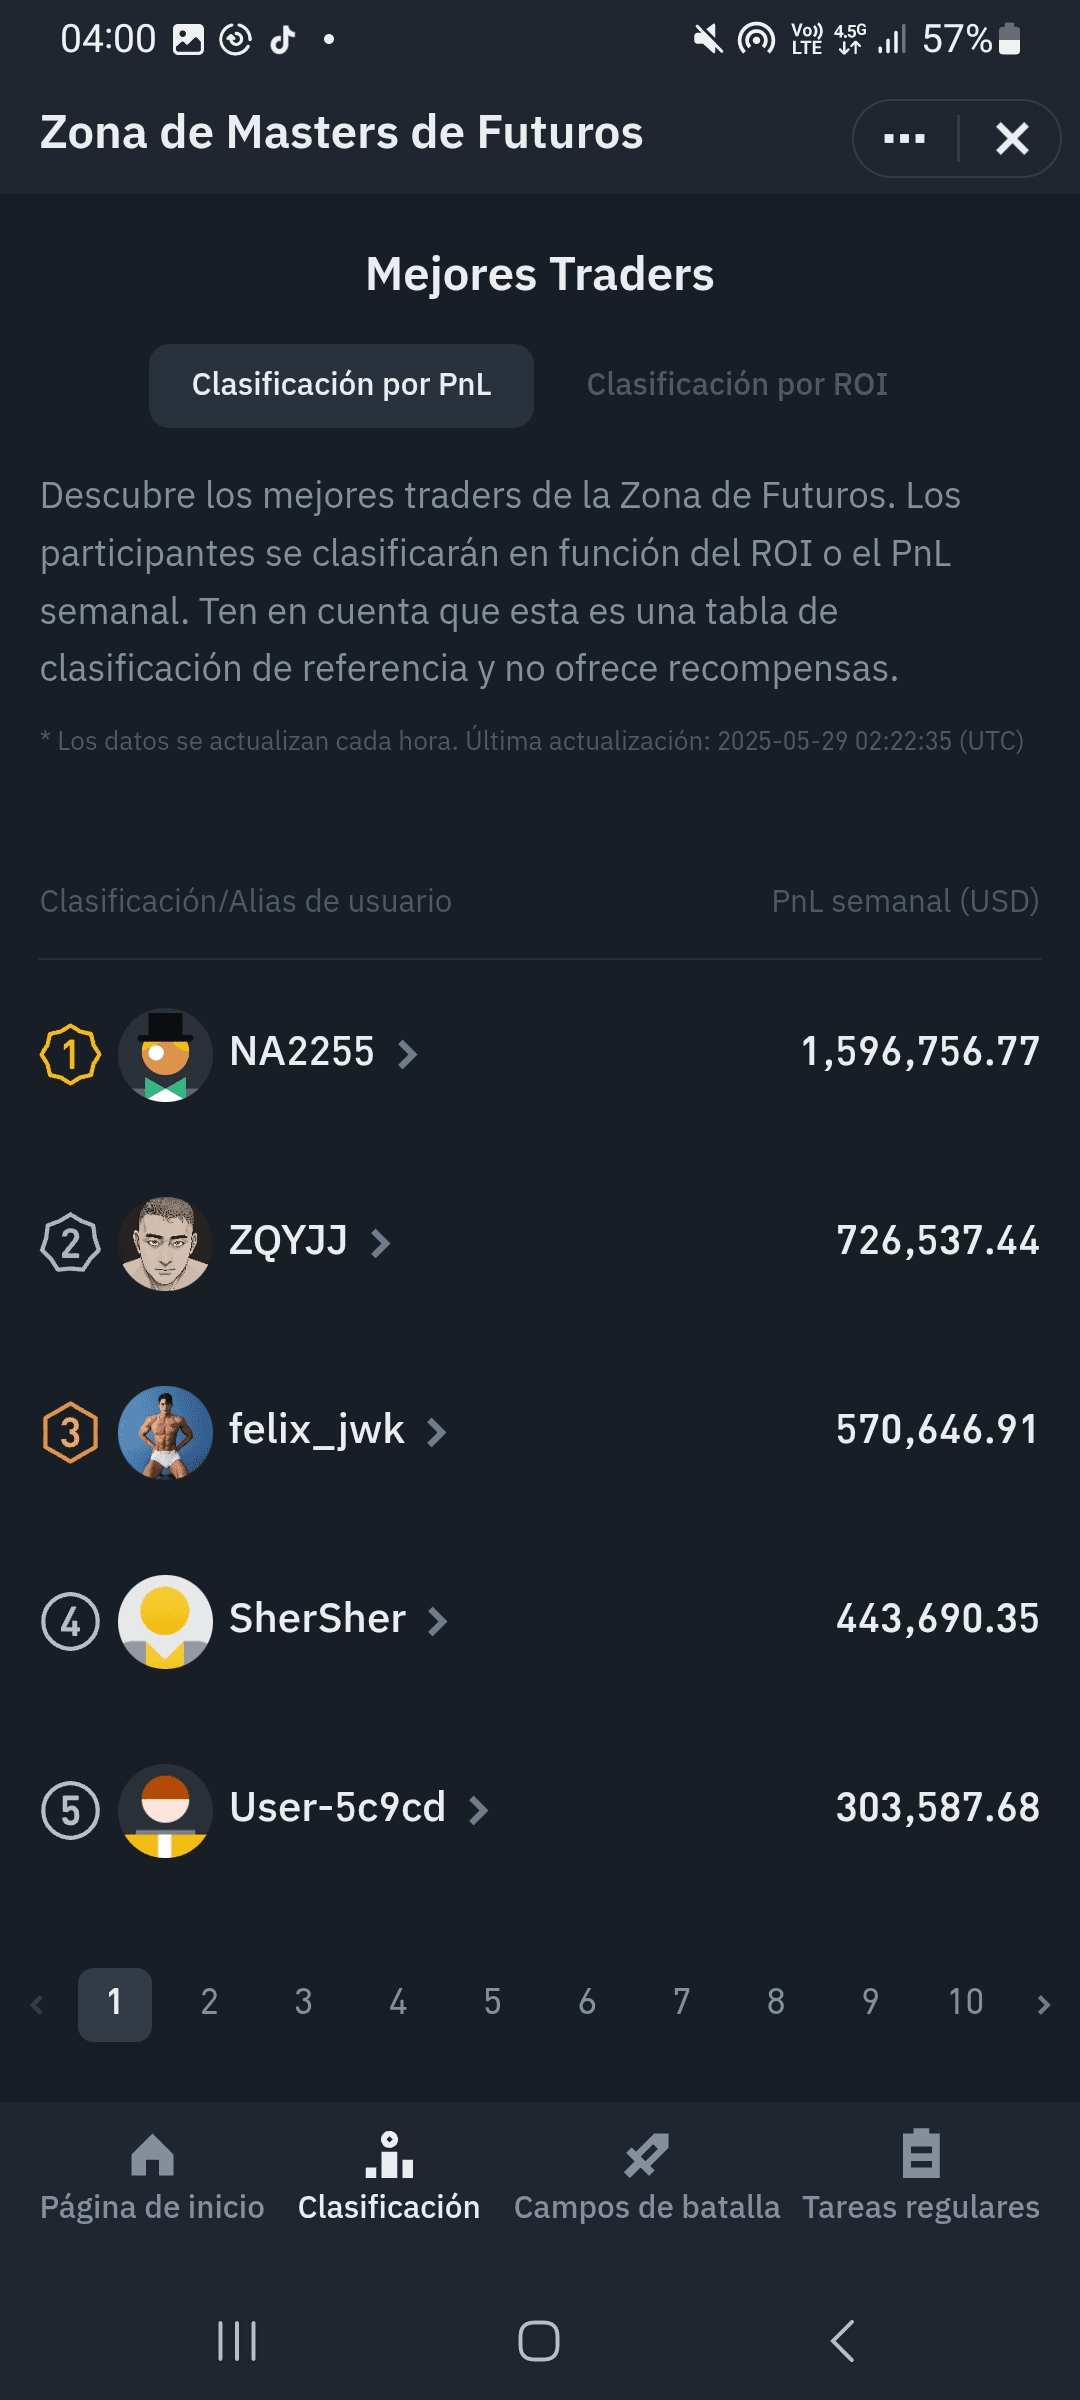Tap NA2255's top-hat avatar
The width and height of the screenshot is (1080, 2400).
coord(165,1054)
